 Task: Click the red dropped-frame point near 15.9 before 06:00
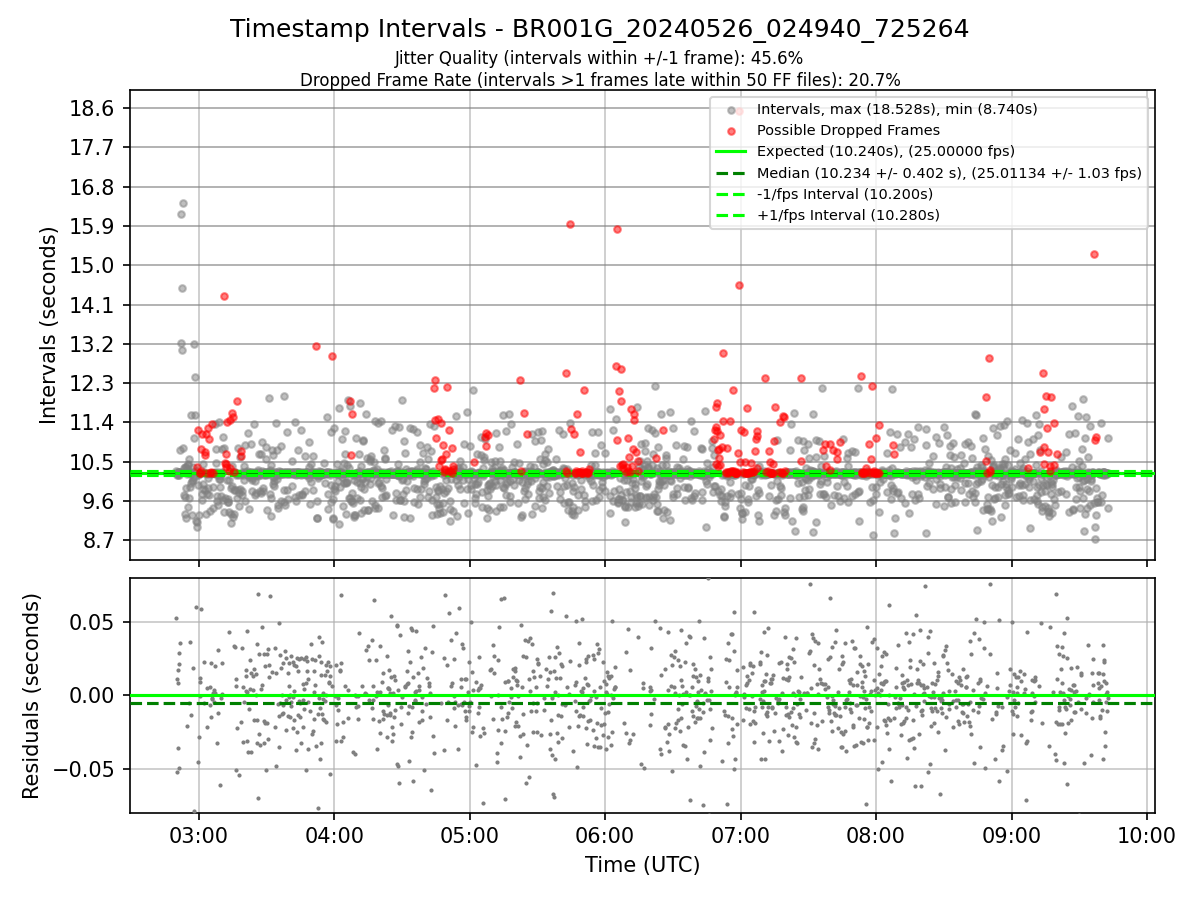[x=570, y=224]
